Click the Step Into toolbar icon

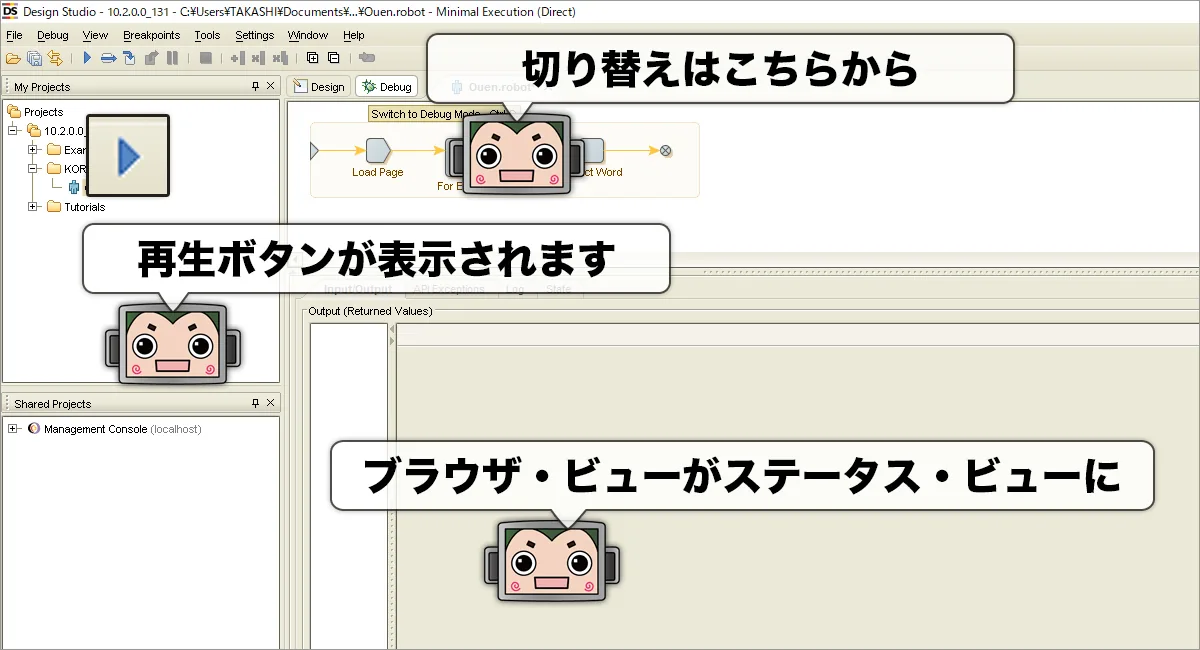point(129,58)
